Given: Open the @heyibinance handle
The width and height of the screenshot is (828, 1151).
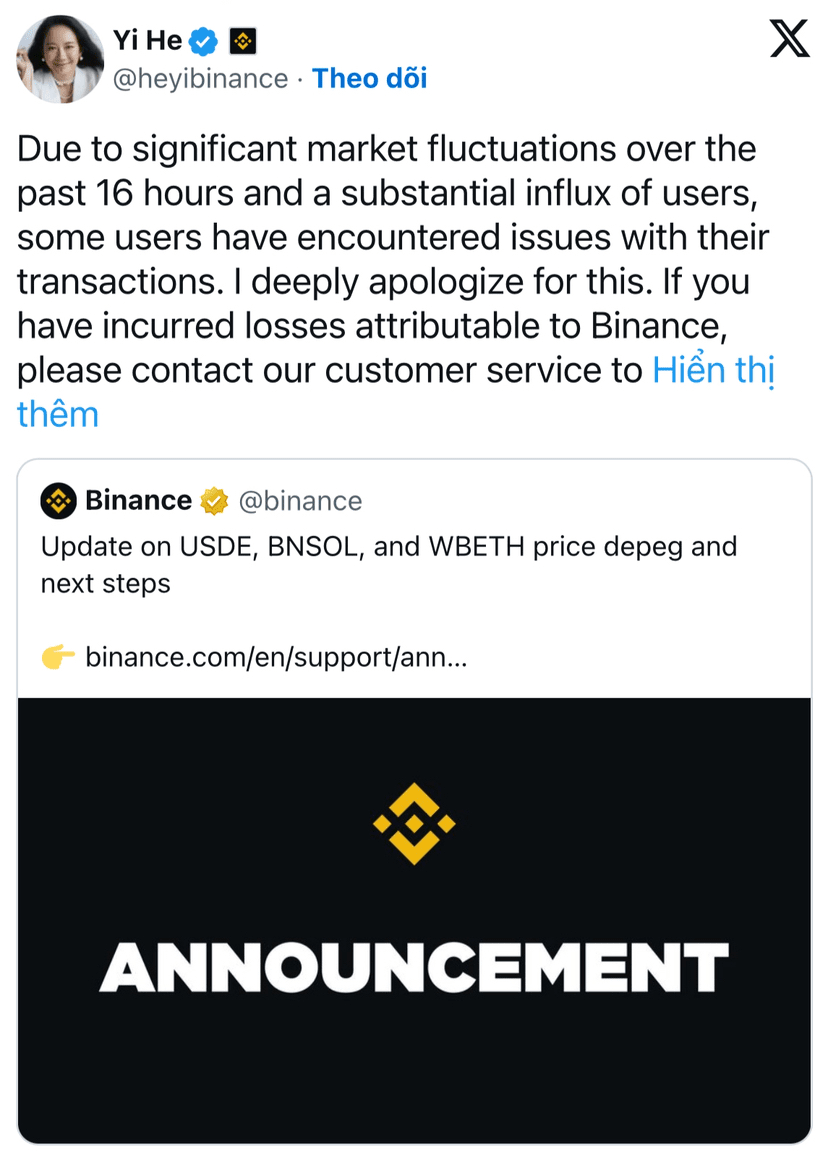Looking at the screenshot, I should [200, 79].
